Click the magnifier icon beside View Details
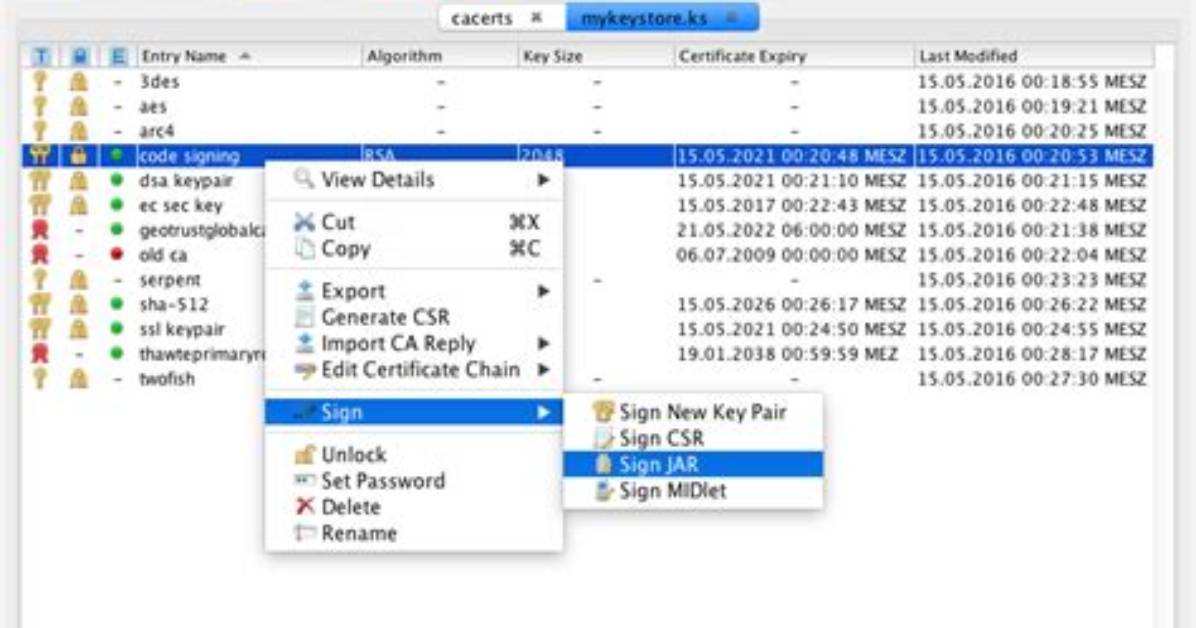This screenshot has width=1196, height=628. [304, 179]
